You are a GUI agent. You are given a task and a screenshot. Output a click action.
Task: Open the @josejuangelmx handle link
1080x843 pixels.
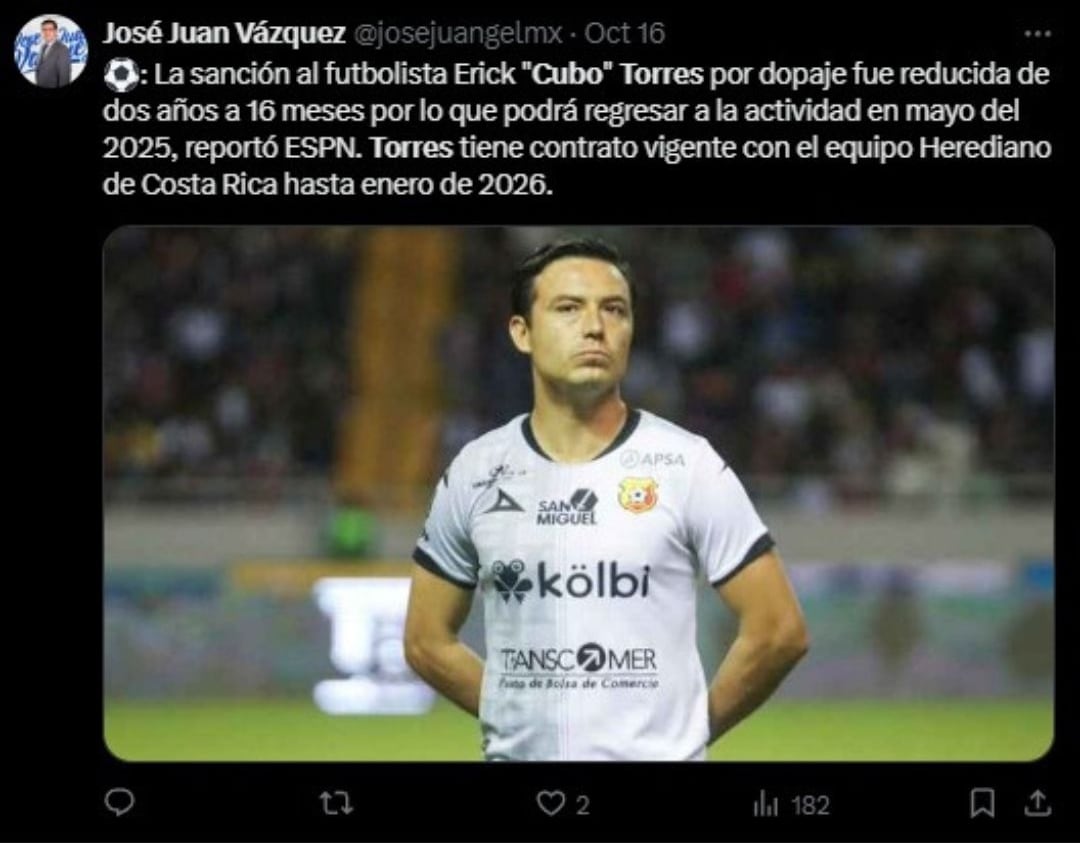pyautogui.click(x=457, y=33)
